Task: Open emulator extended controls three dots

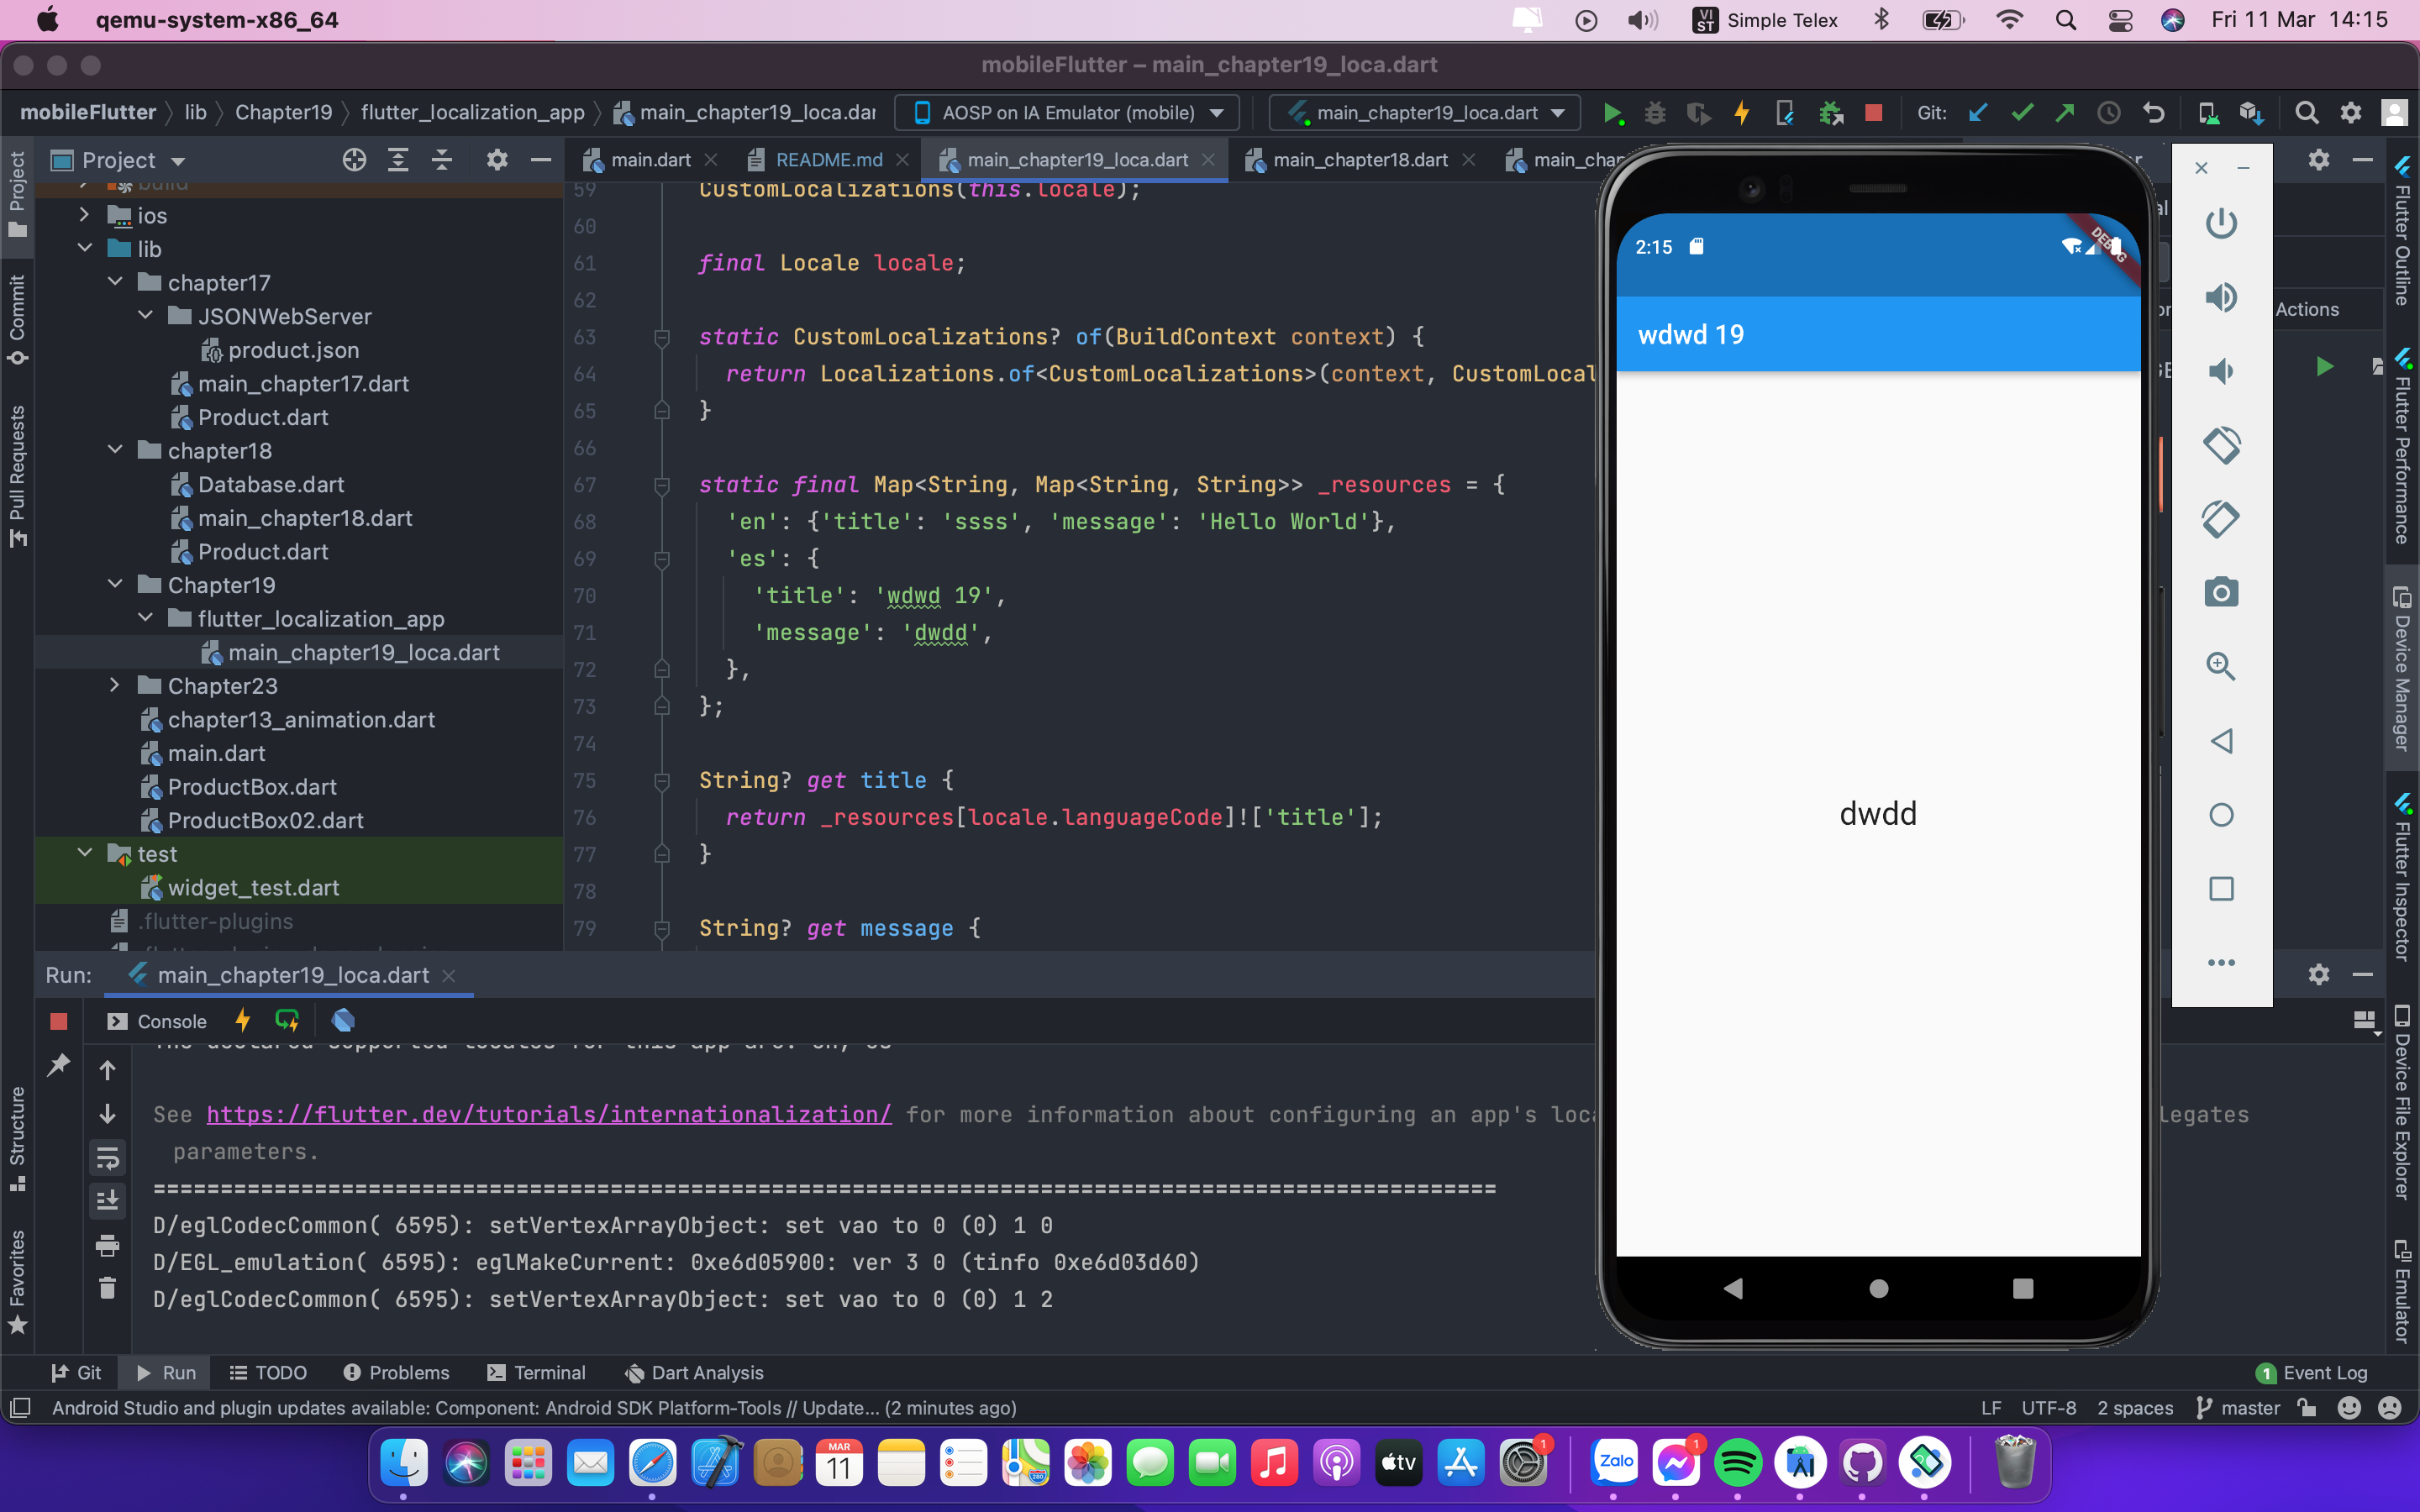Action: click(2221, 963)
